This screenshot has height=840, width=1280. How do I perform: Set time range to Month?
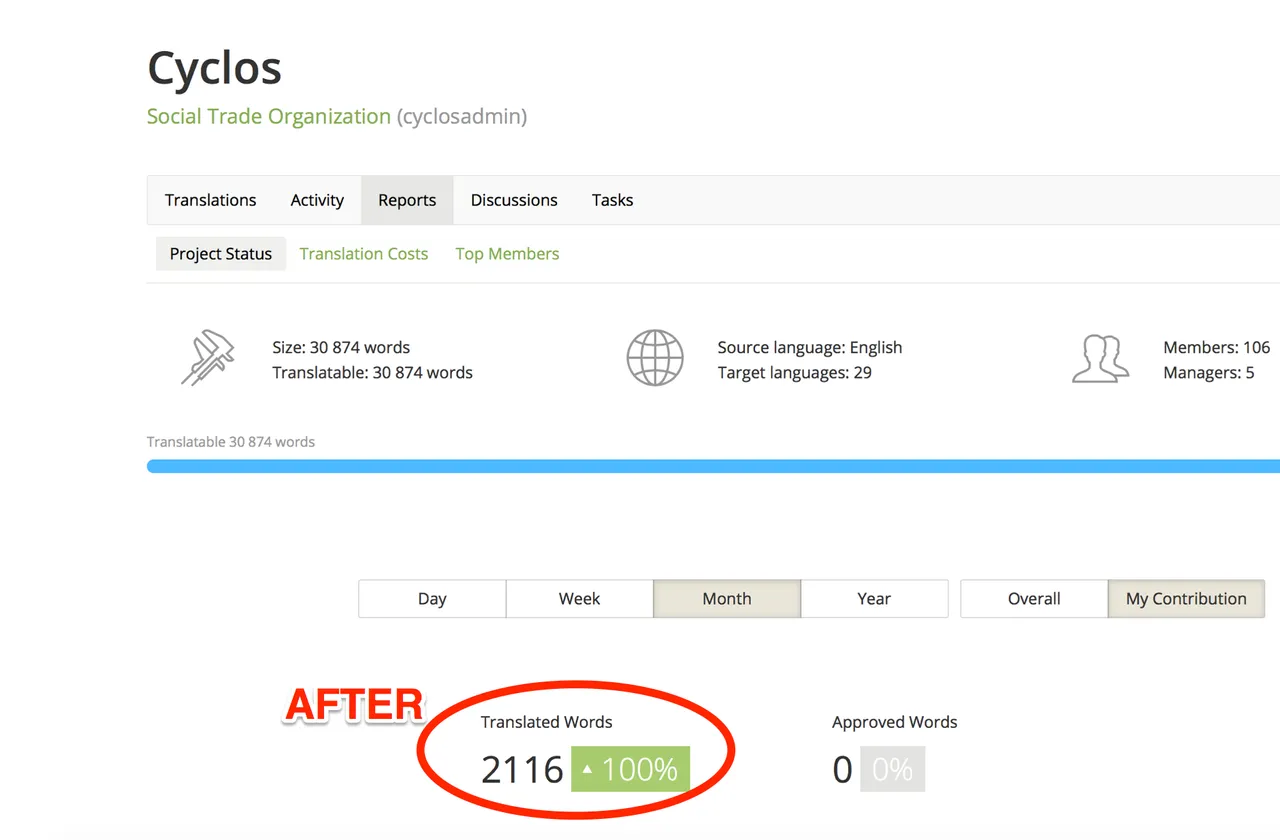click(727, 598)
